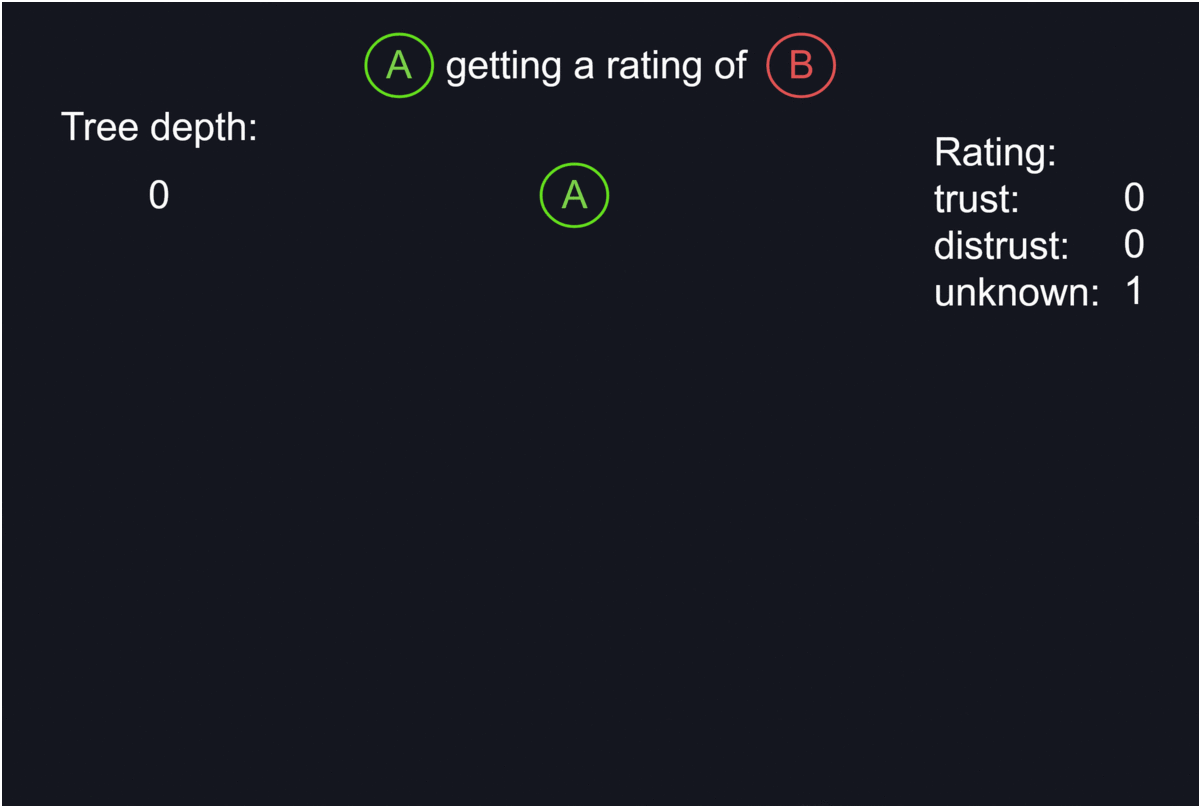Viewport: 1200px width, 808px height.
Task: Click the 'trust:' label
Action: [x=976, y=200]
